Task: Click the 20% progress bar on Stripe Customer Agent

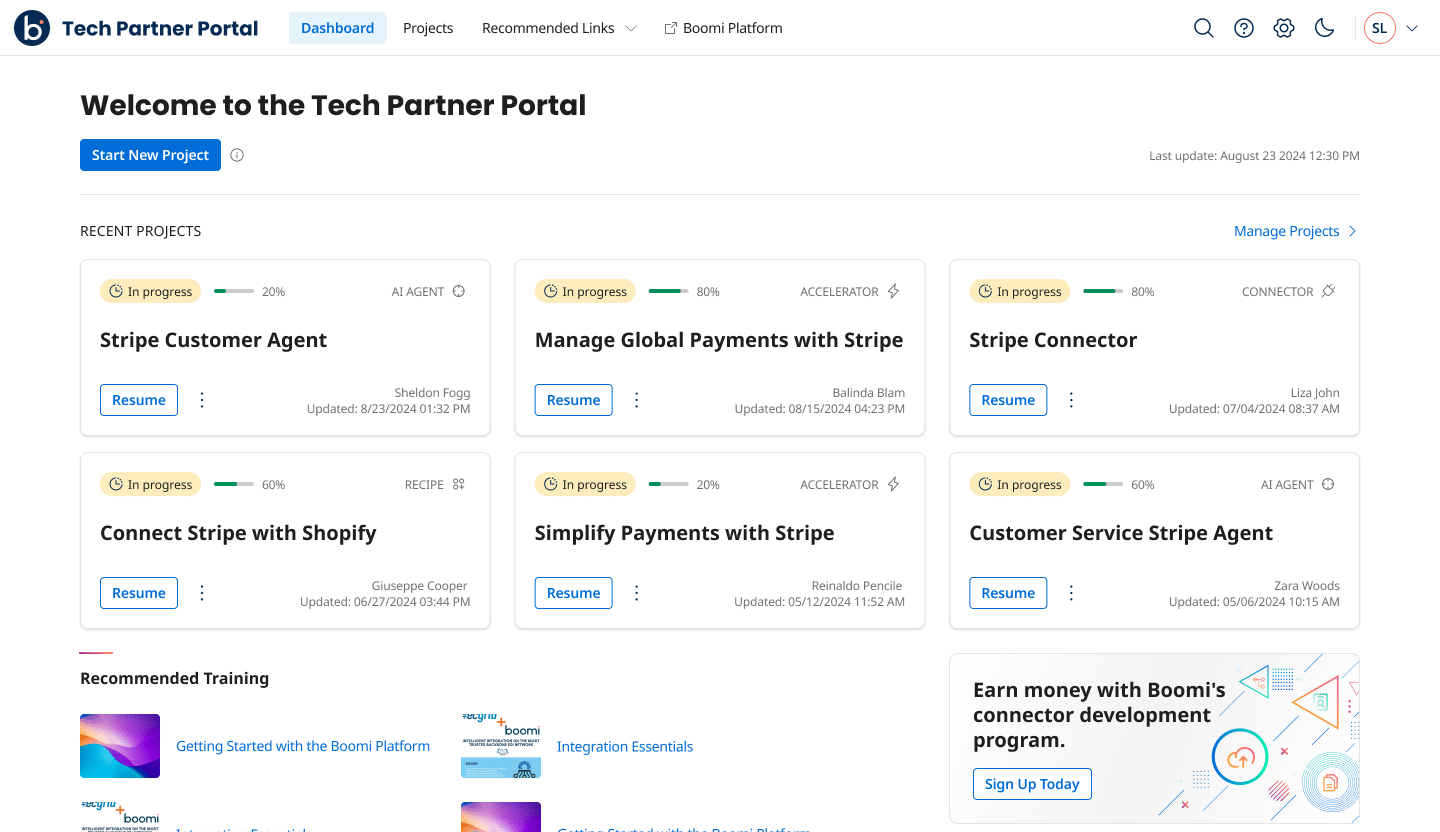Action: point(234,292)
